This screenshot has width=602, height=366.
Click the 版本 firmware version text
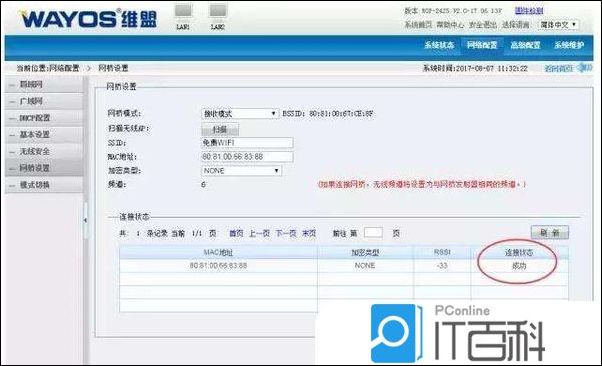453,11
